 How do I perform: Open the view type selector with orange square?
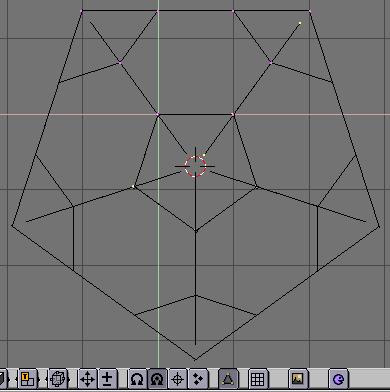(x=27, y=379)
